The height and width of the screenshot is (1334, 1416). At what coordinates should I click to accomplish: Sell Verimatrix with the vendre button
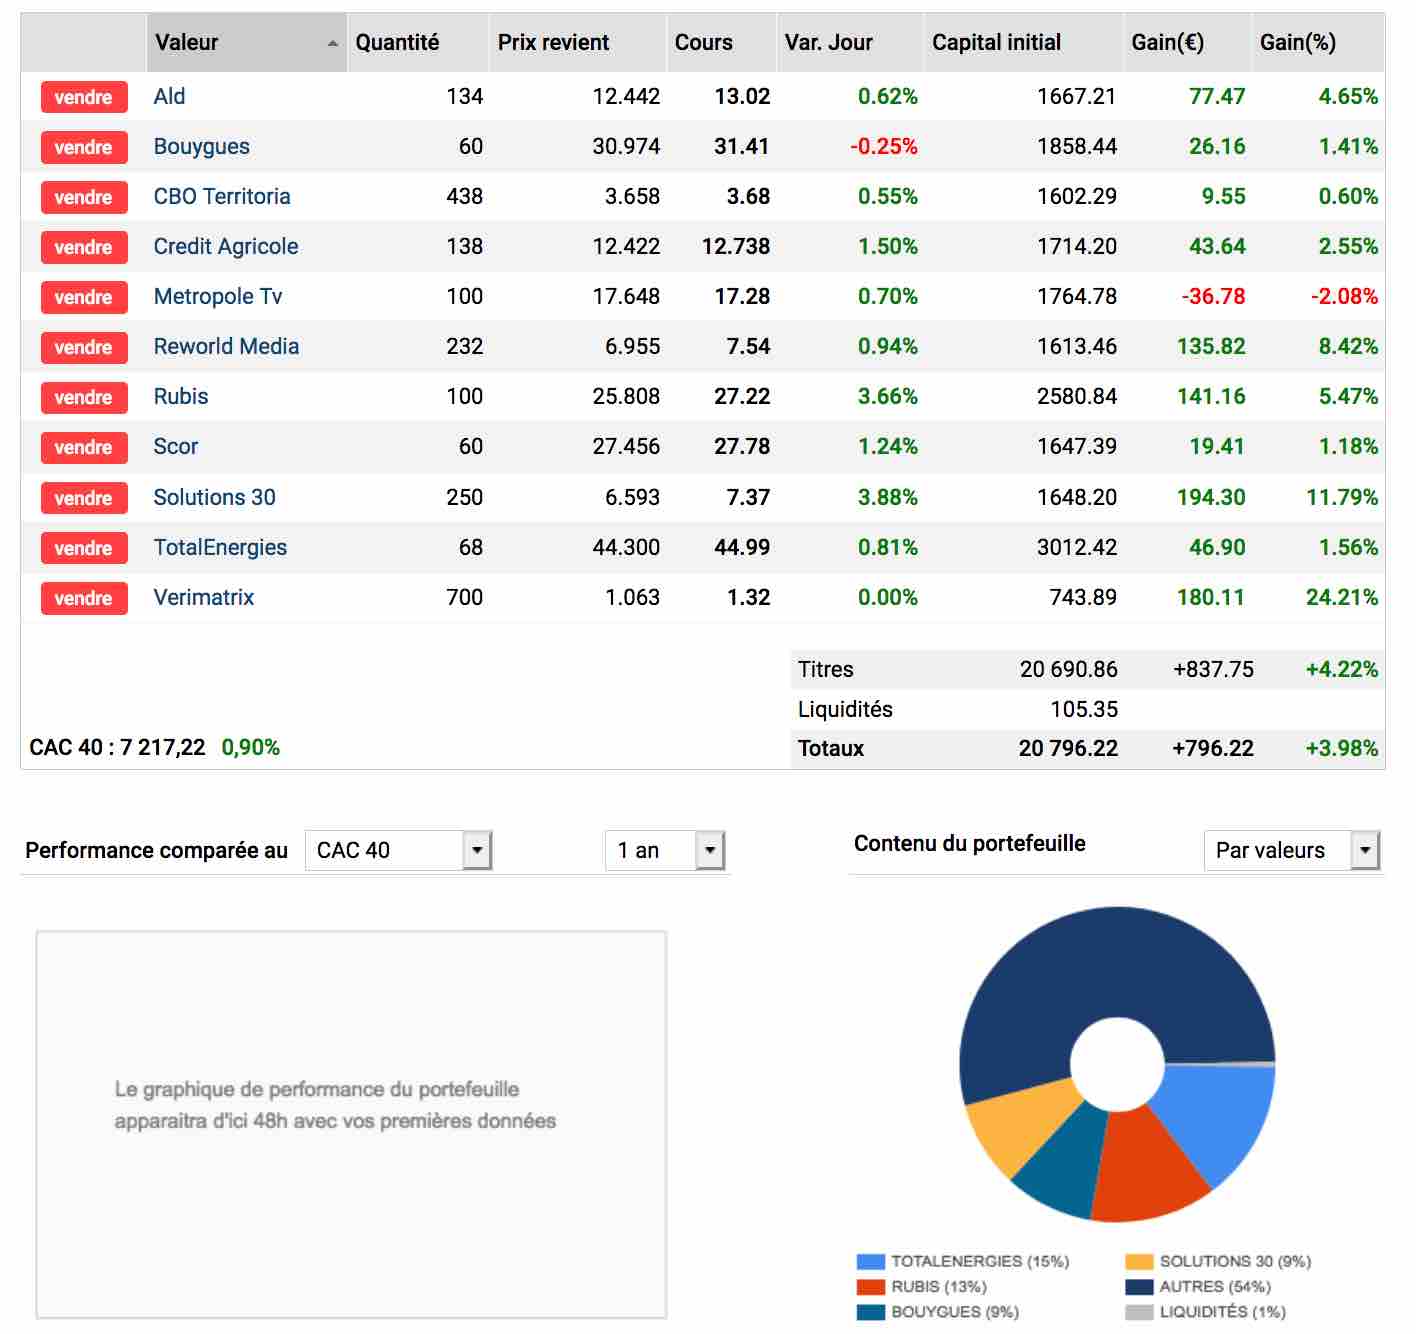tap(84, 598)
